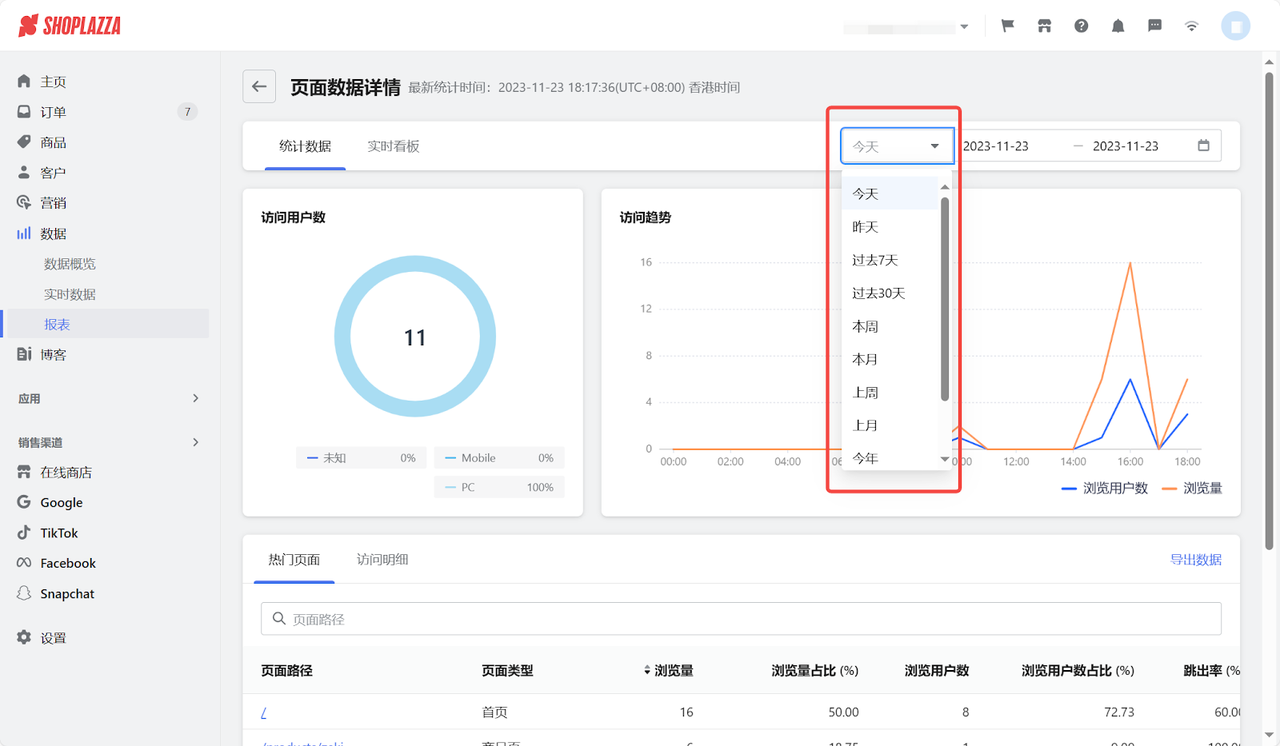Open the help question-mark icon
1280x746 pixels.
pyautogui.click(x=1081, y=25)
